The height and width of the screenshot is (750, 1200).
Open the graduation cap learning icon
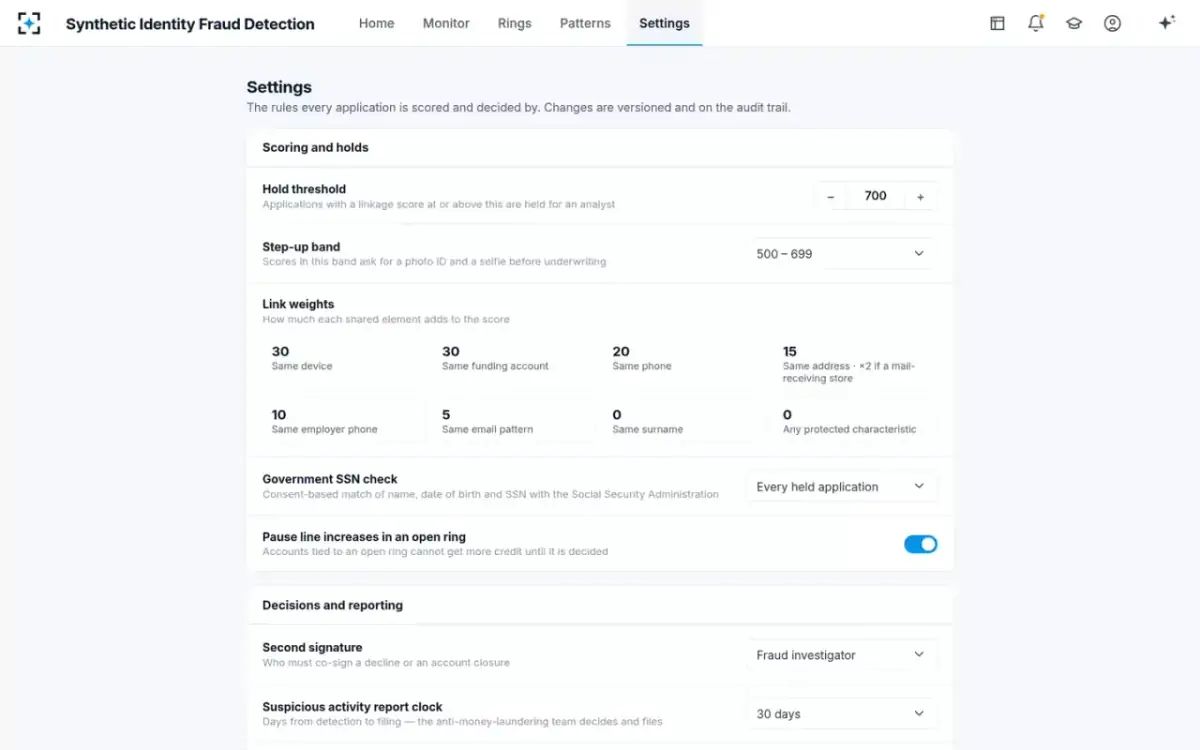pos(1074,23)
